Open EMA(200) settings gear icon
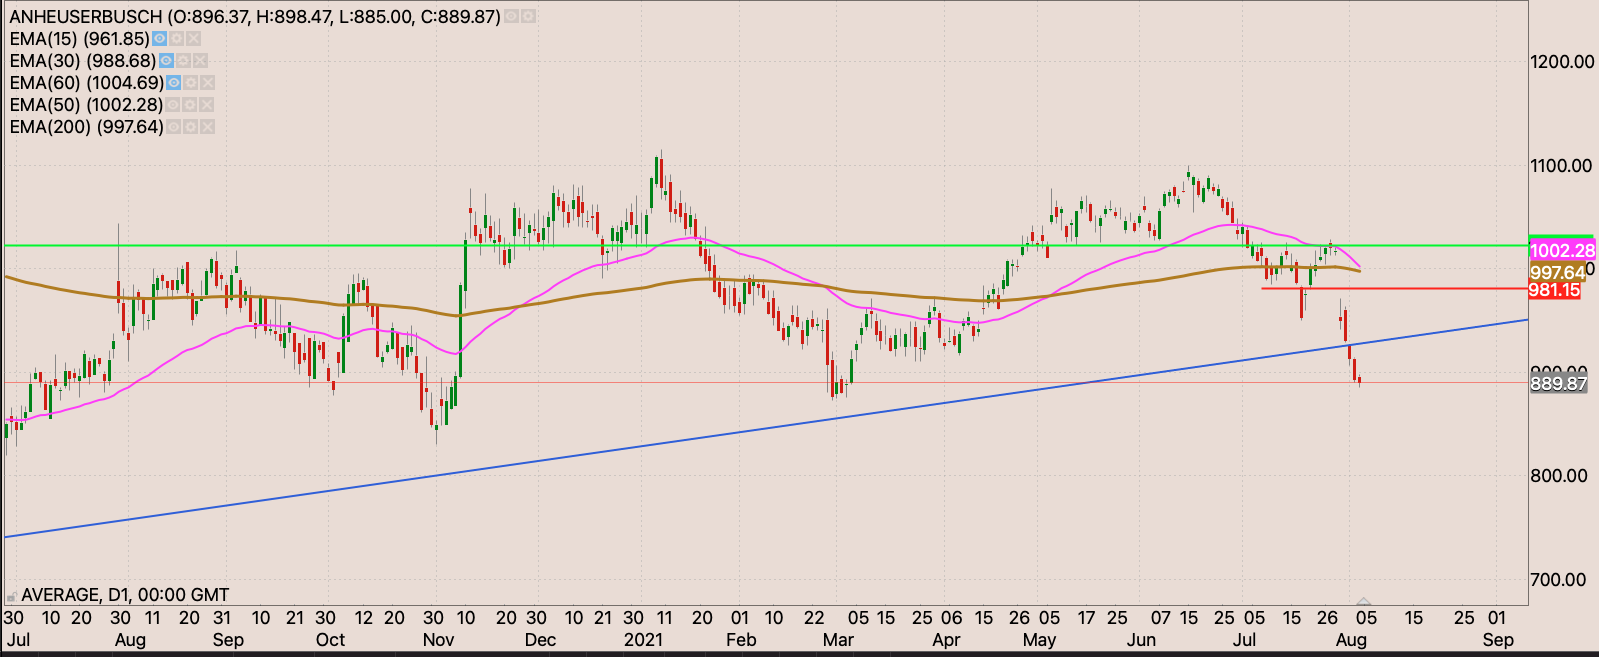The width and height of the screenshot is (1599, 657). pyautogui.click(x=190, y=127)
